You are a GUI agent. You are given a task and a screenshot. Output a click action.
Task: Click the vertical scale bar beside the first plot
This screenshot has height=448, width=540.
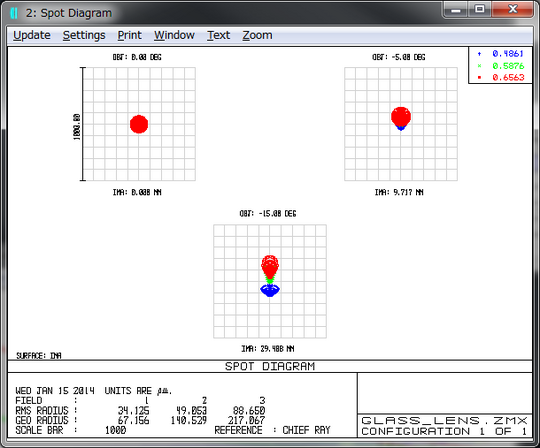pyautogui.click(x=83, y=124)
